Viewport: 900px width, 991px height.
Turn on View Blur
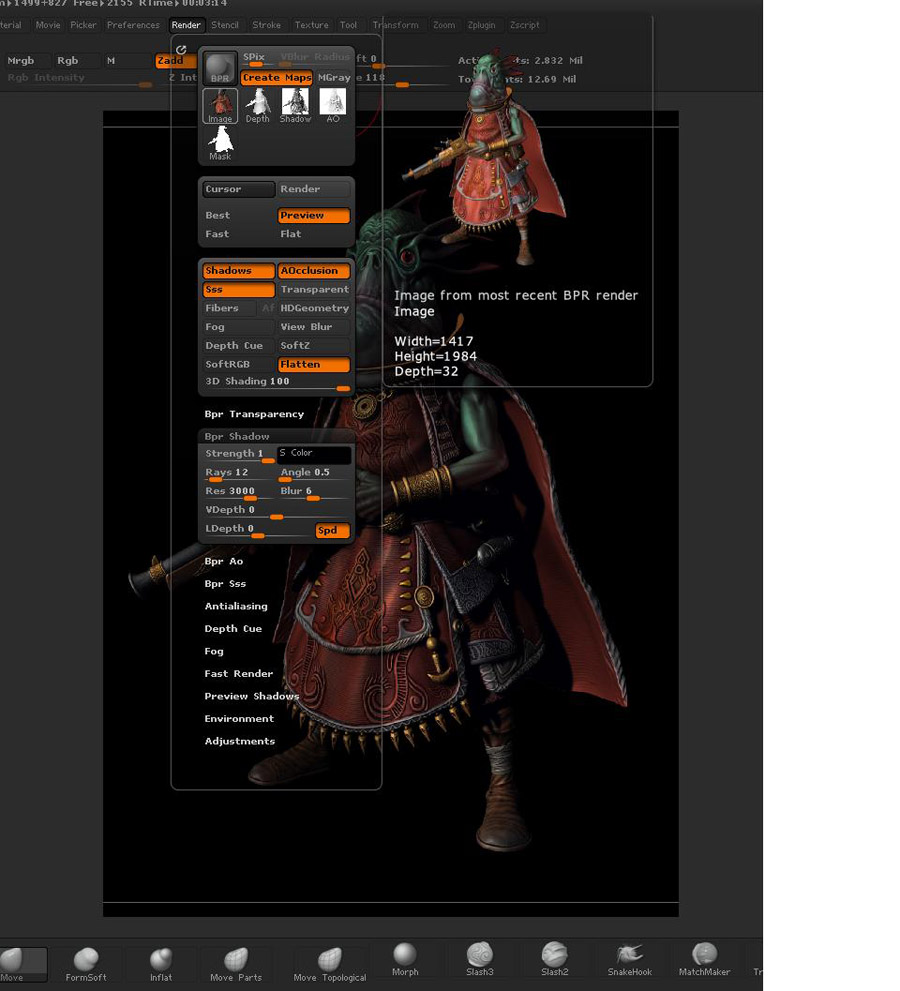(x=314, y=327)
